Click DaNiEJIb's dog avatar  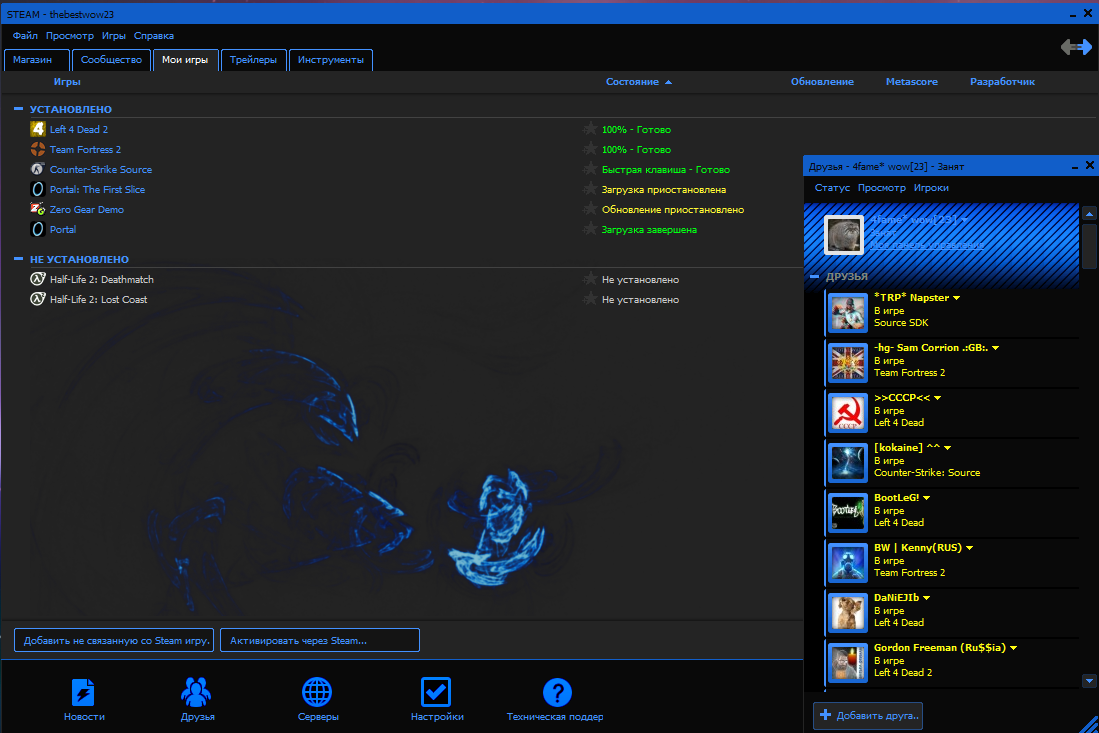coord(847,612)
